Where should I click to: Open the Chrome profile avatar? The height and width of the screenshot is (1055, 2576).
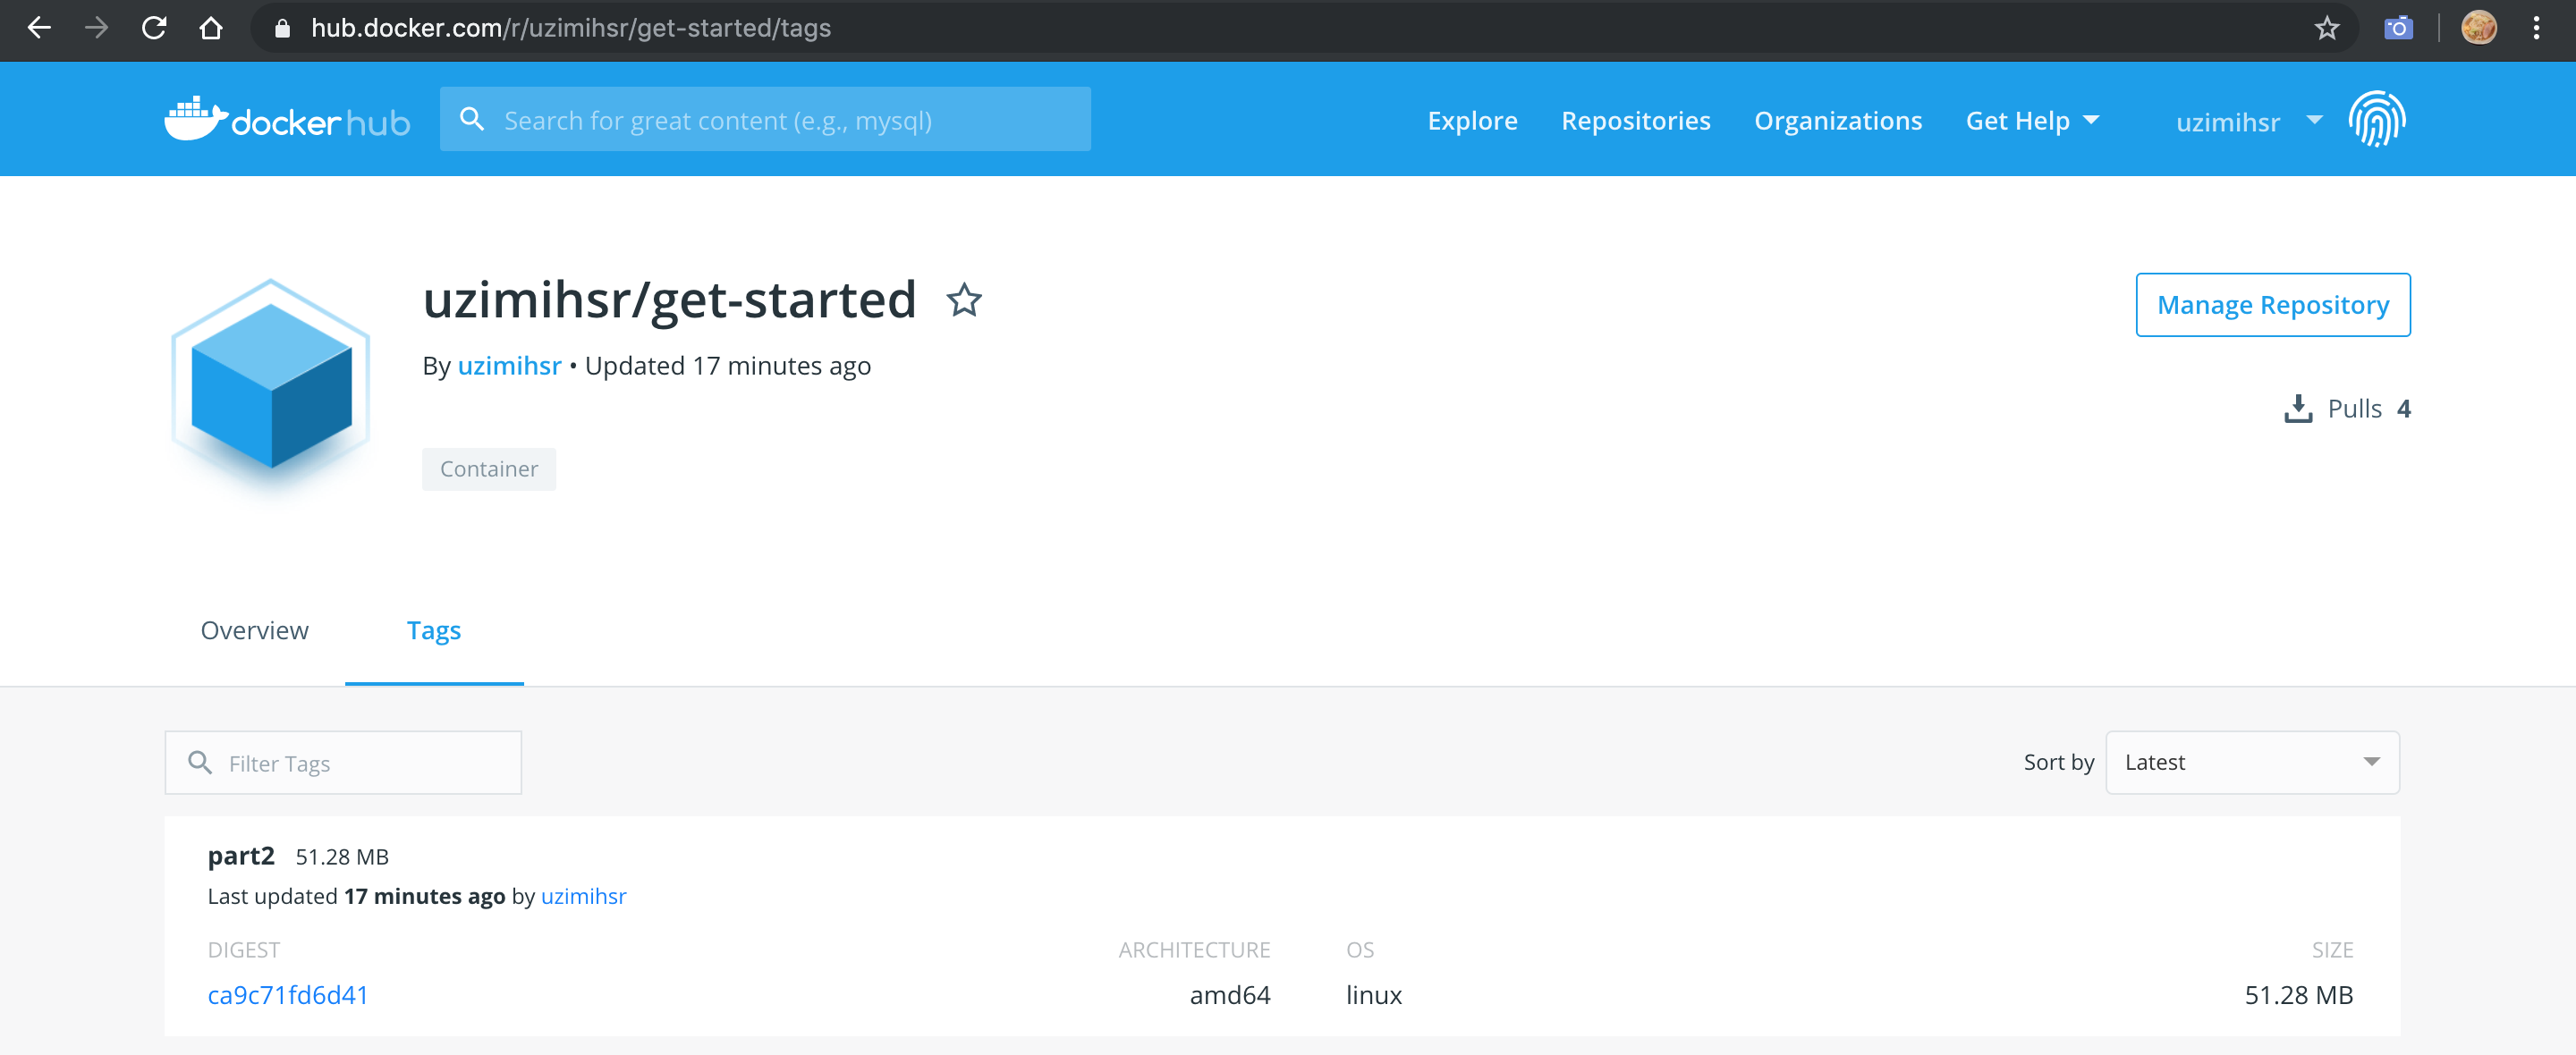pos(2479,28)
